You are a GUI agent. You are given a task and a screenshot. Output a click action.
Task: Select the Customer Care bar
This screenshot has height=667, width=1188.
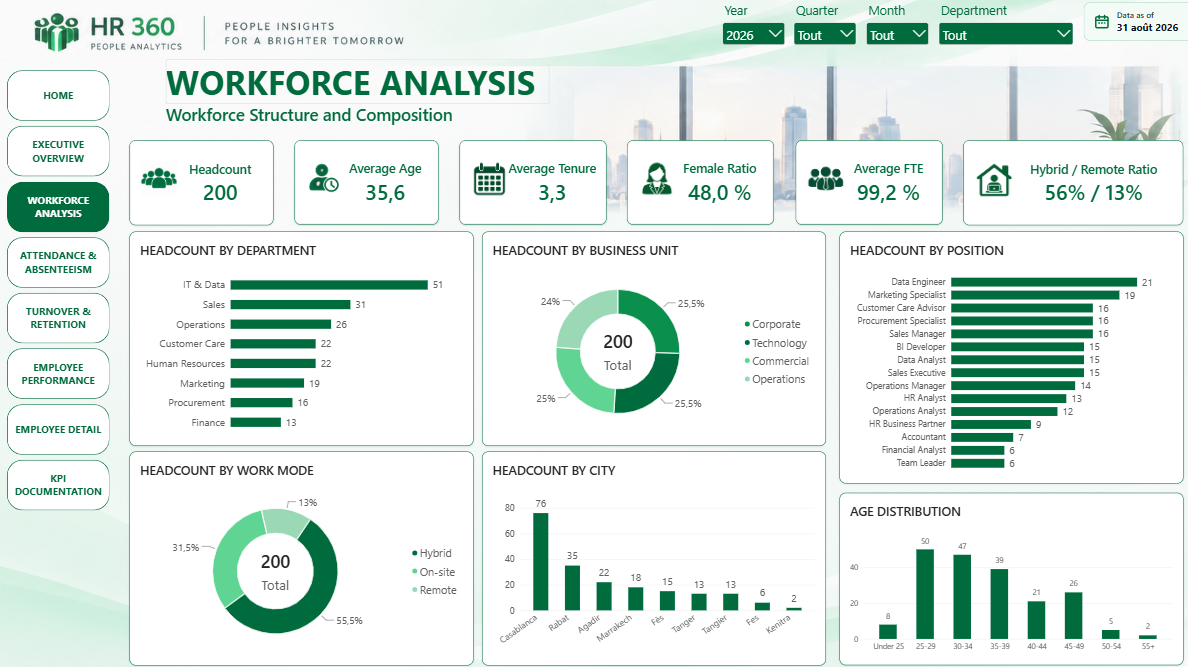(273, 343)
